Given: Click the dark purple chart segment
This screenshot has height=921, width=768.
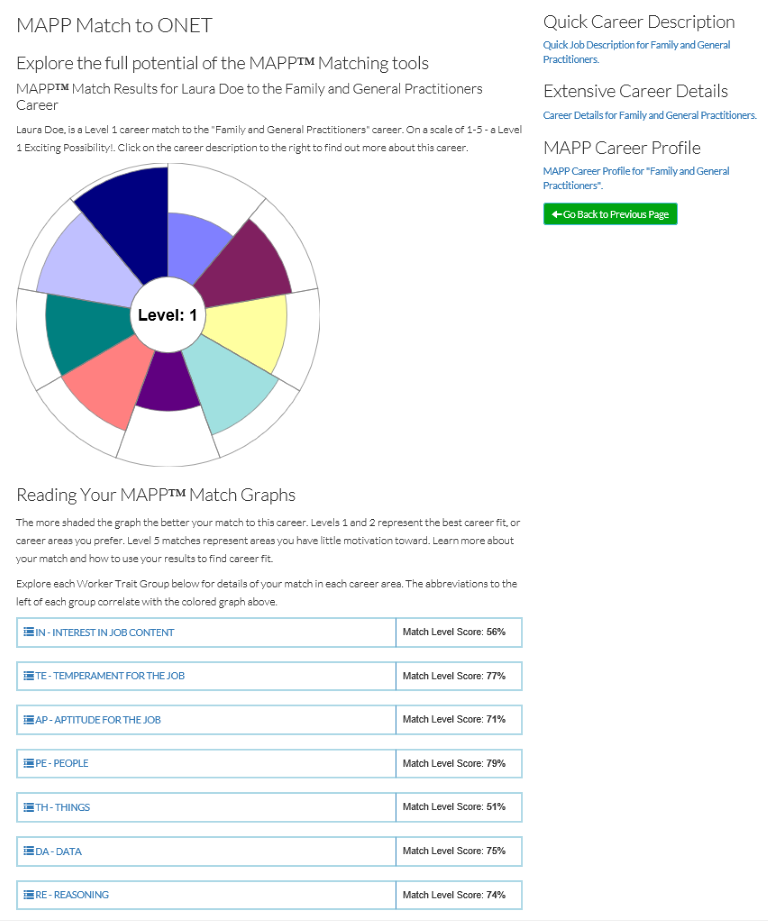Looking at the screenshot, I should [x=169, y=385].
